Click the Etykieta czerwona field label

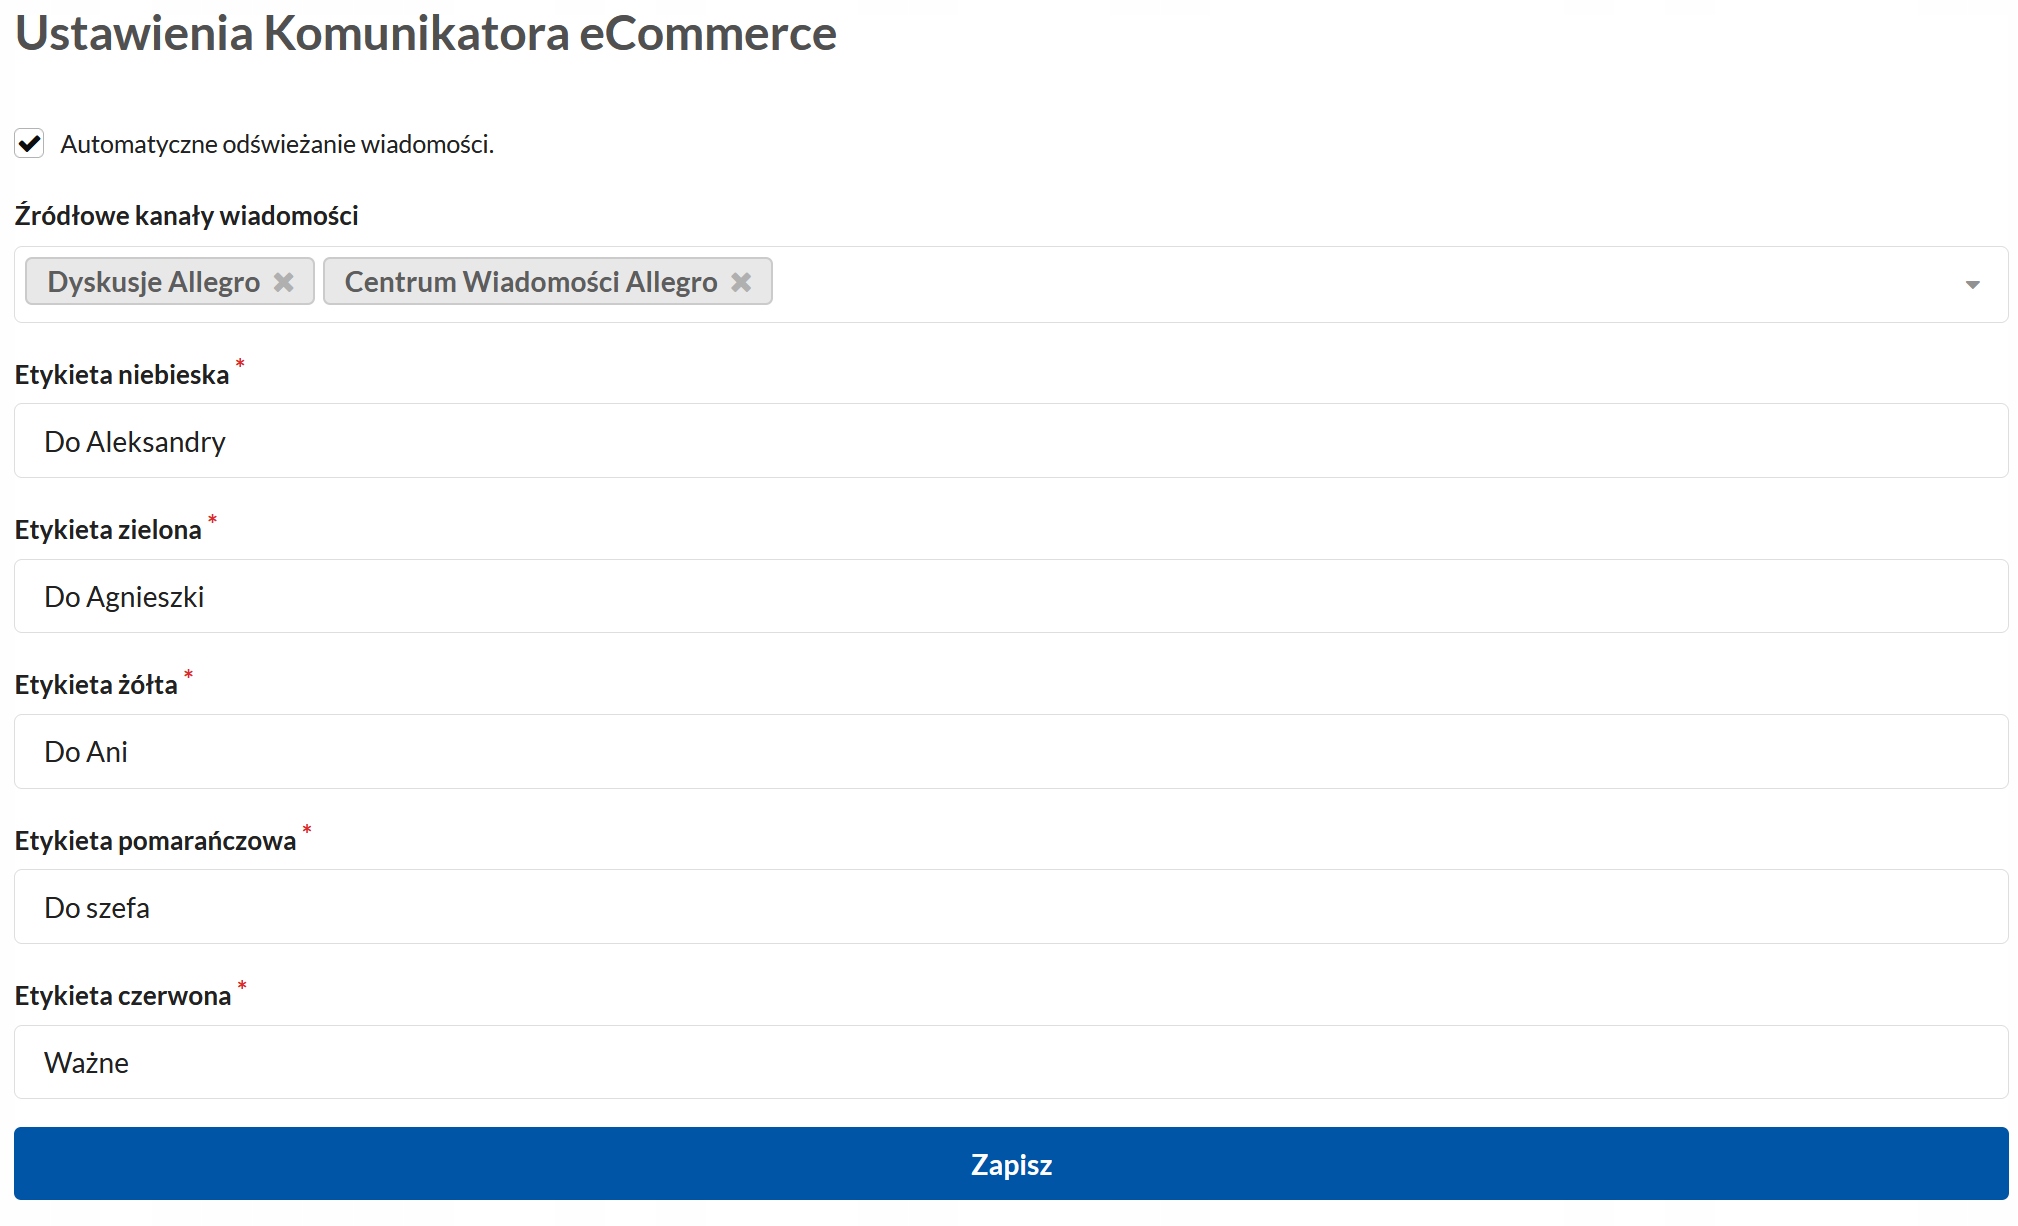[123, 996]
